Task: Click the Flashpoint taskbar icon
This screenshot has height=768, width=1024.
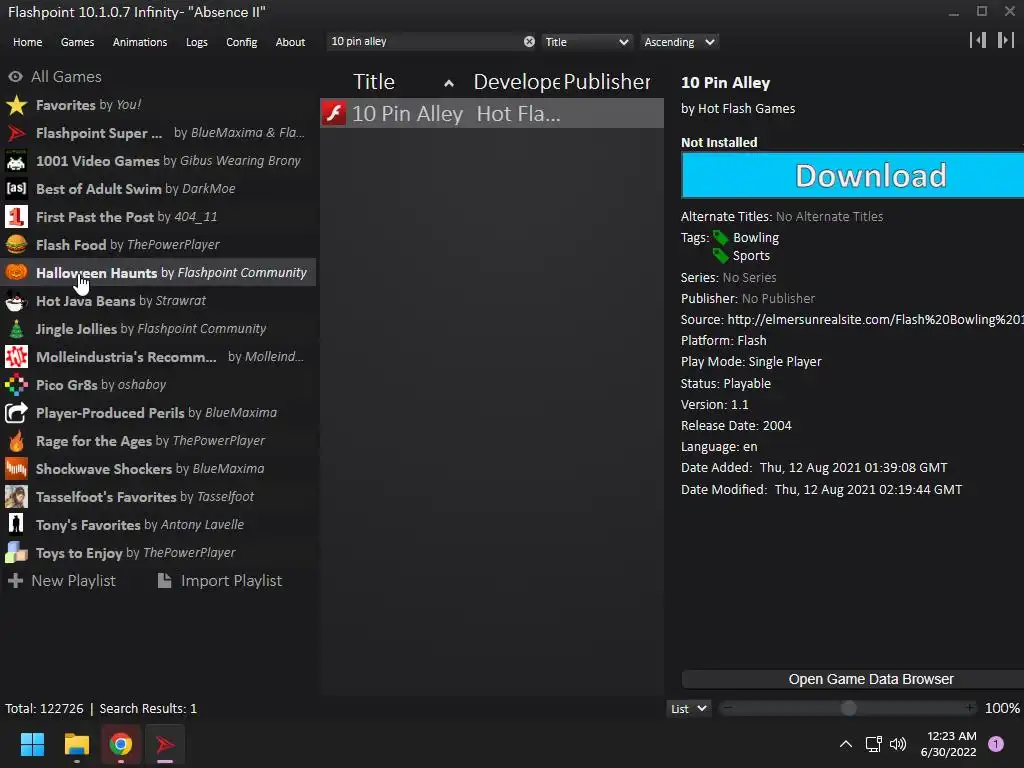Action: pyautogui.click(x=165, y=744)
